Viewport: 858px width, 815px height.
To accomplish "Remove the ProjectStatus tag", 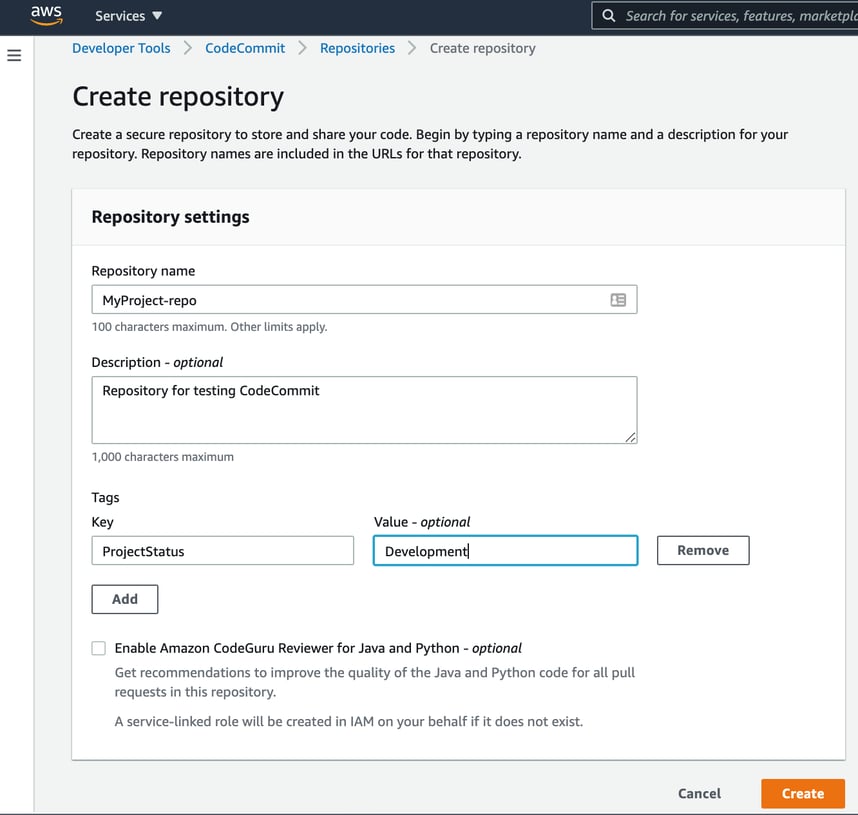I will 703,551.
